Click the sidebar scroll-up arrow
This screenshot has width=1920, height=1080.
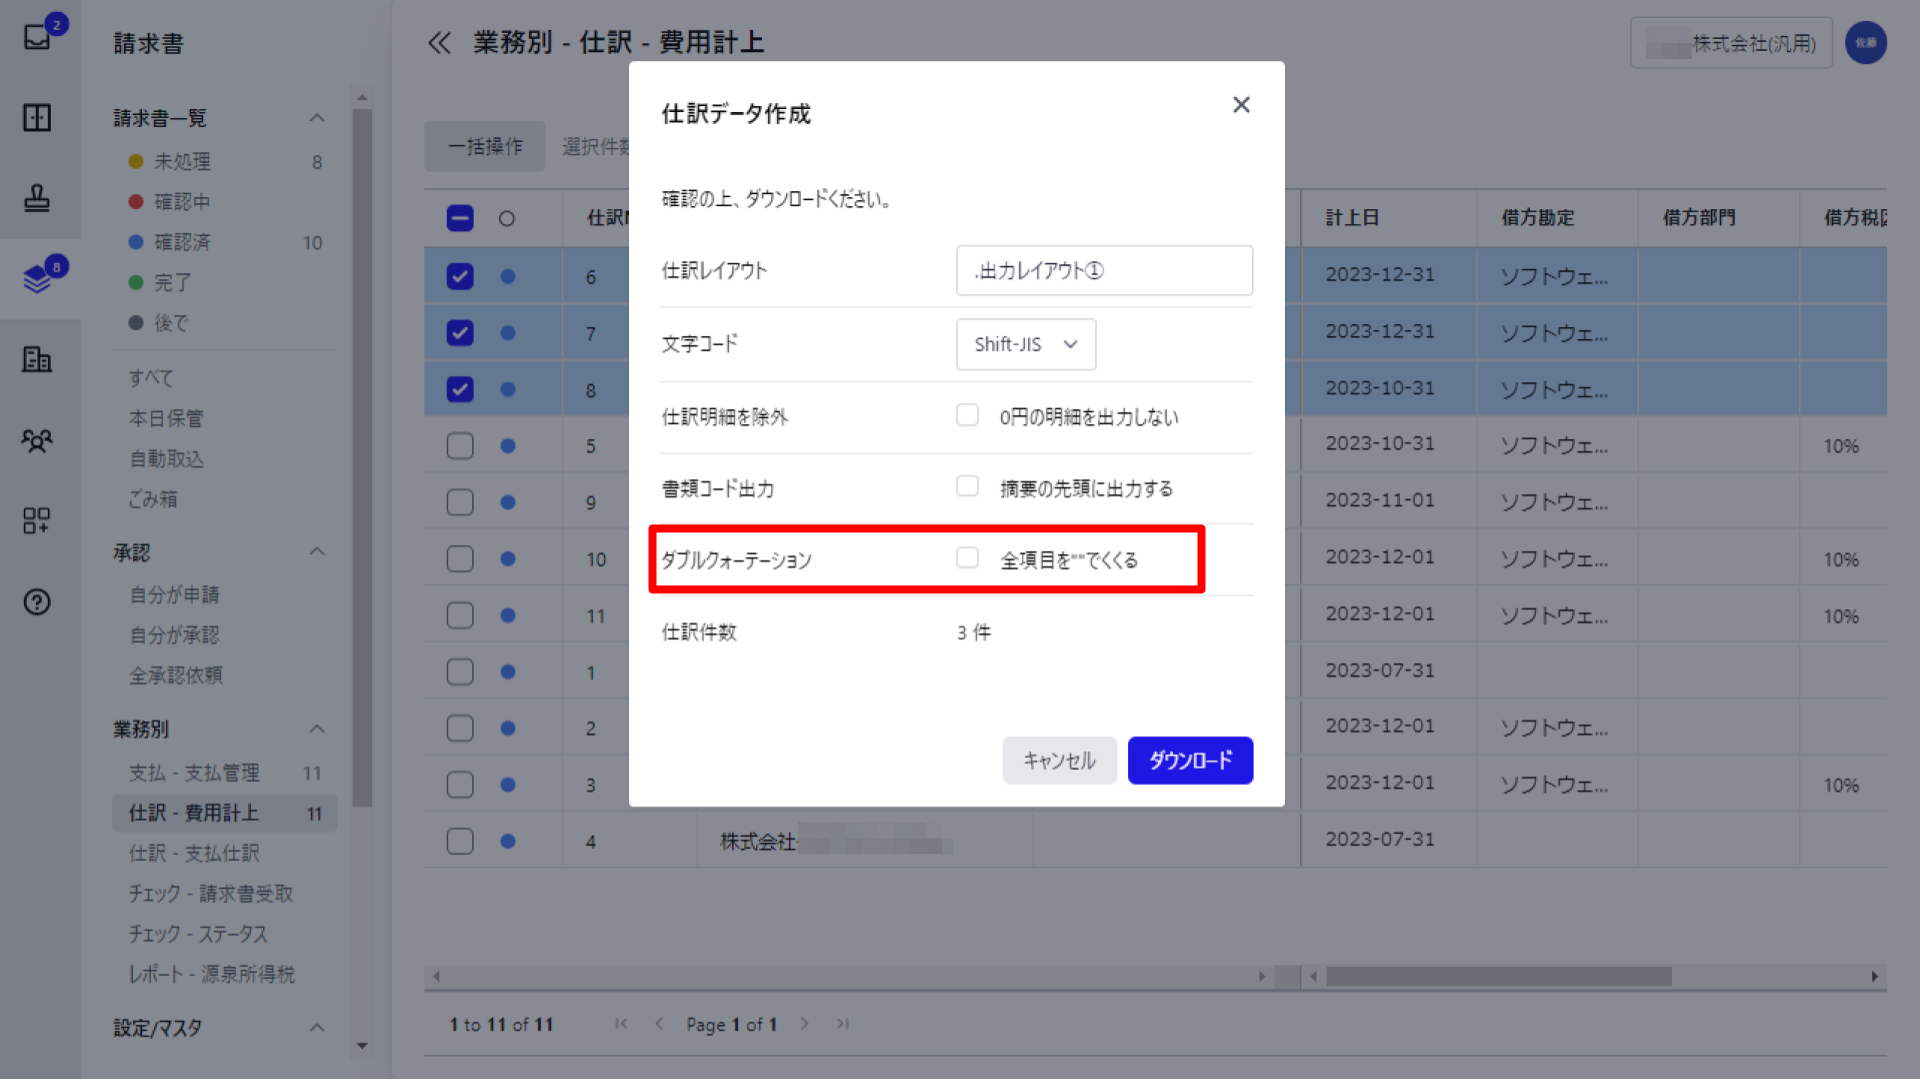pyautogui.click(x=362, y=98)
